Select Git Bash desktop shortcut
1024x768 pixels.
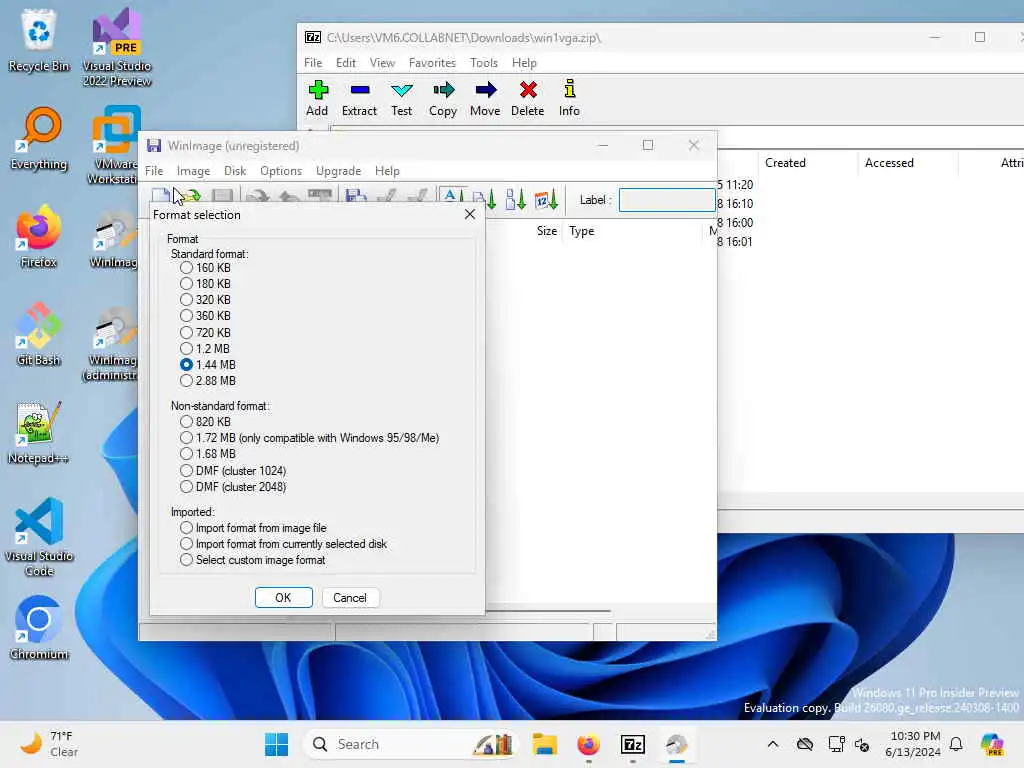39,334
